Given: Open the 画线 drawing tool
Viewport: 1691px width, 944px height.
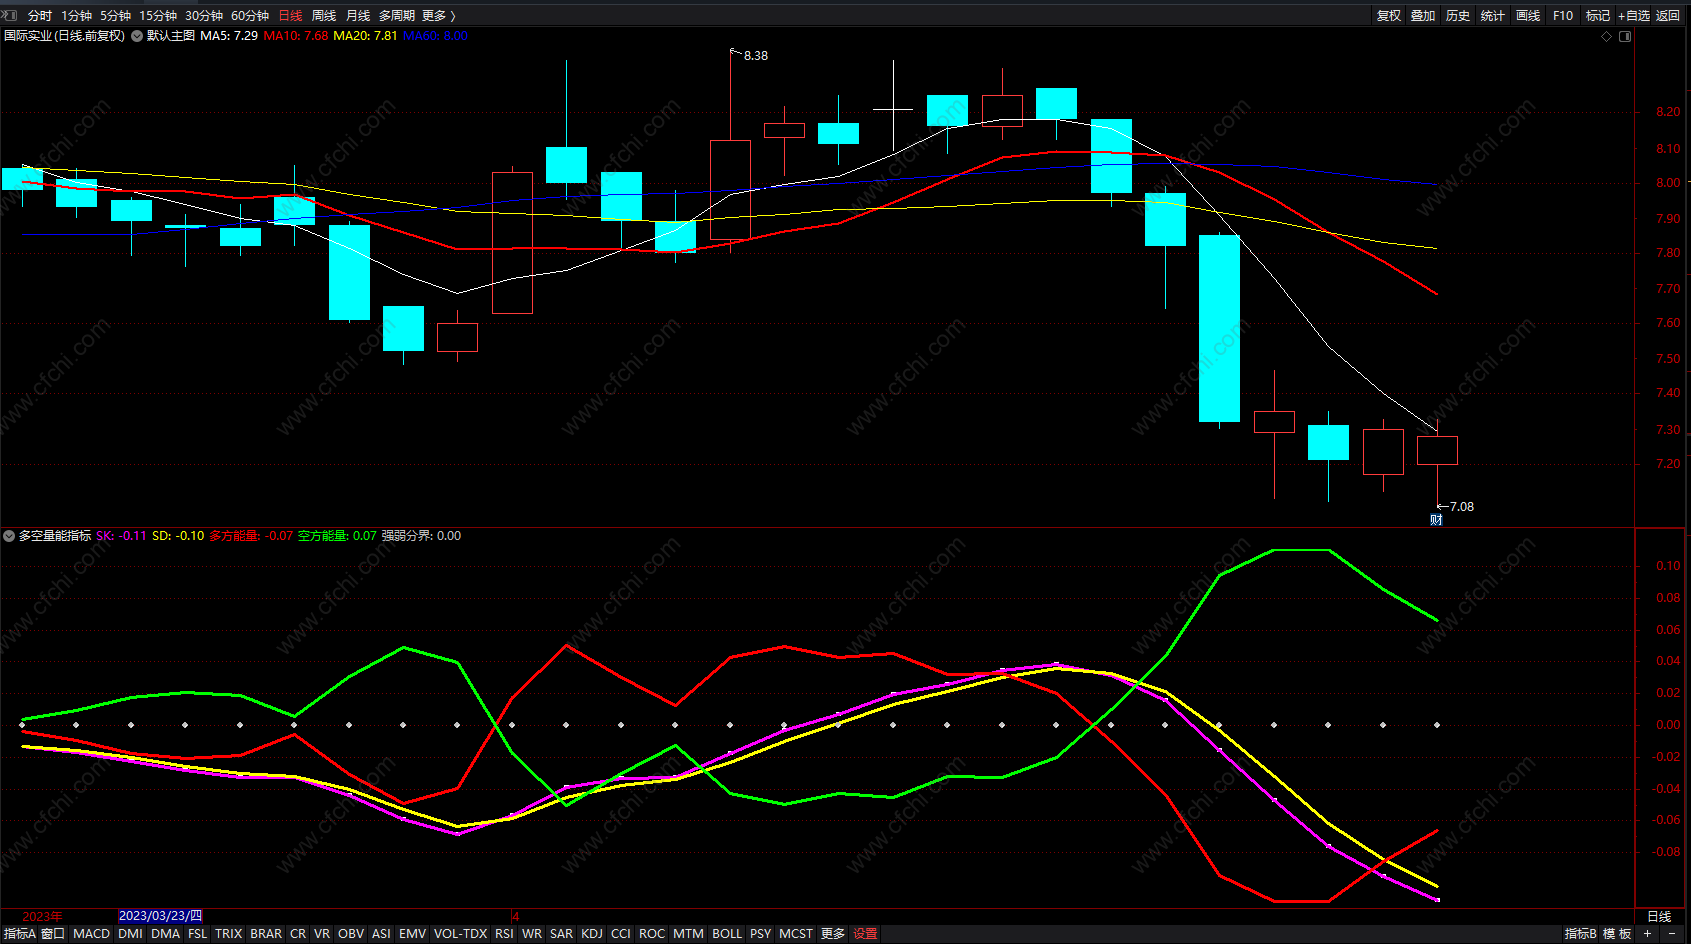Looking at the screenshot, I should point(1528,15).
